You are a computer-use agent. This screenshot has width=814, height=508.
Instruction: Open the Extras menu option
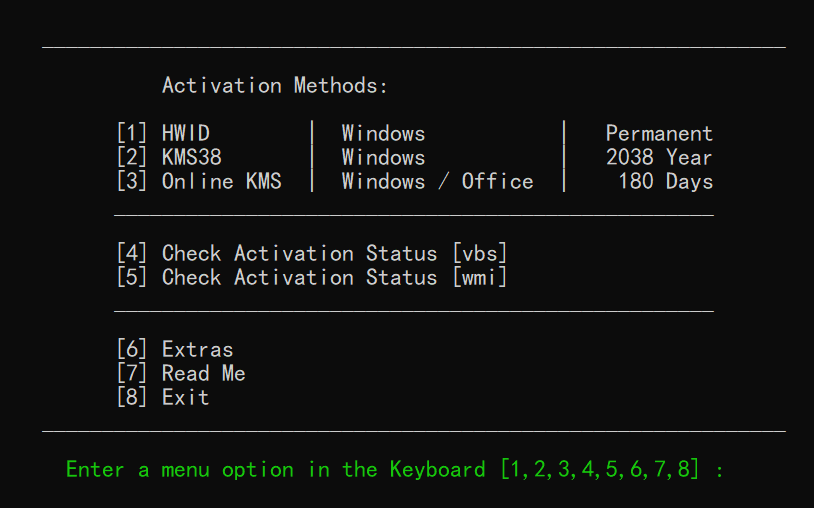(175, 350)
